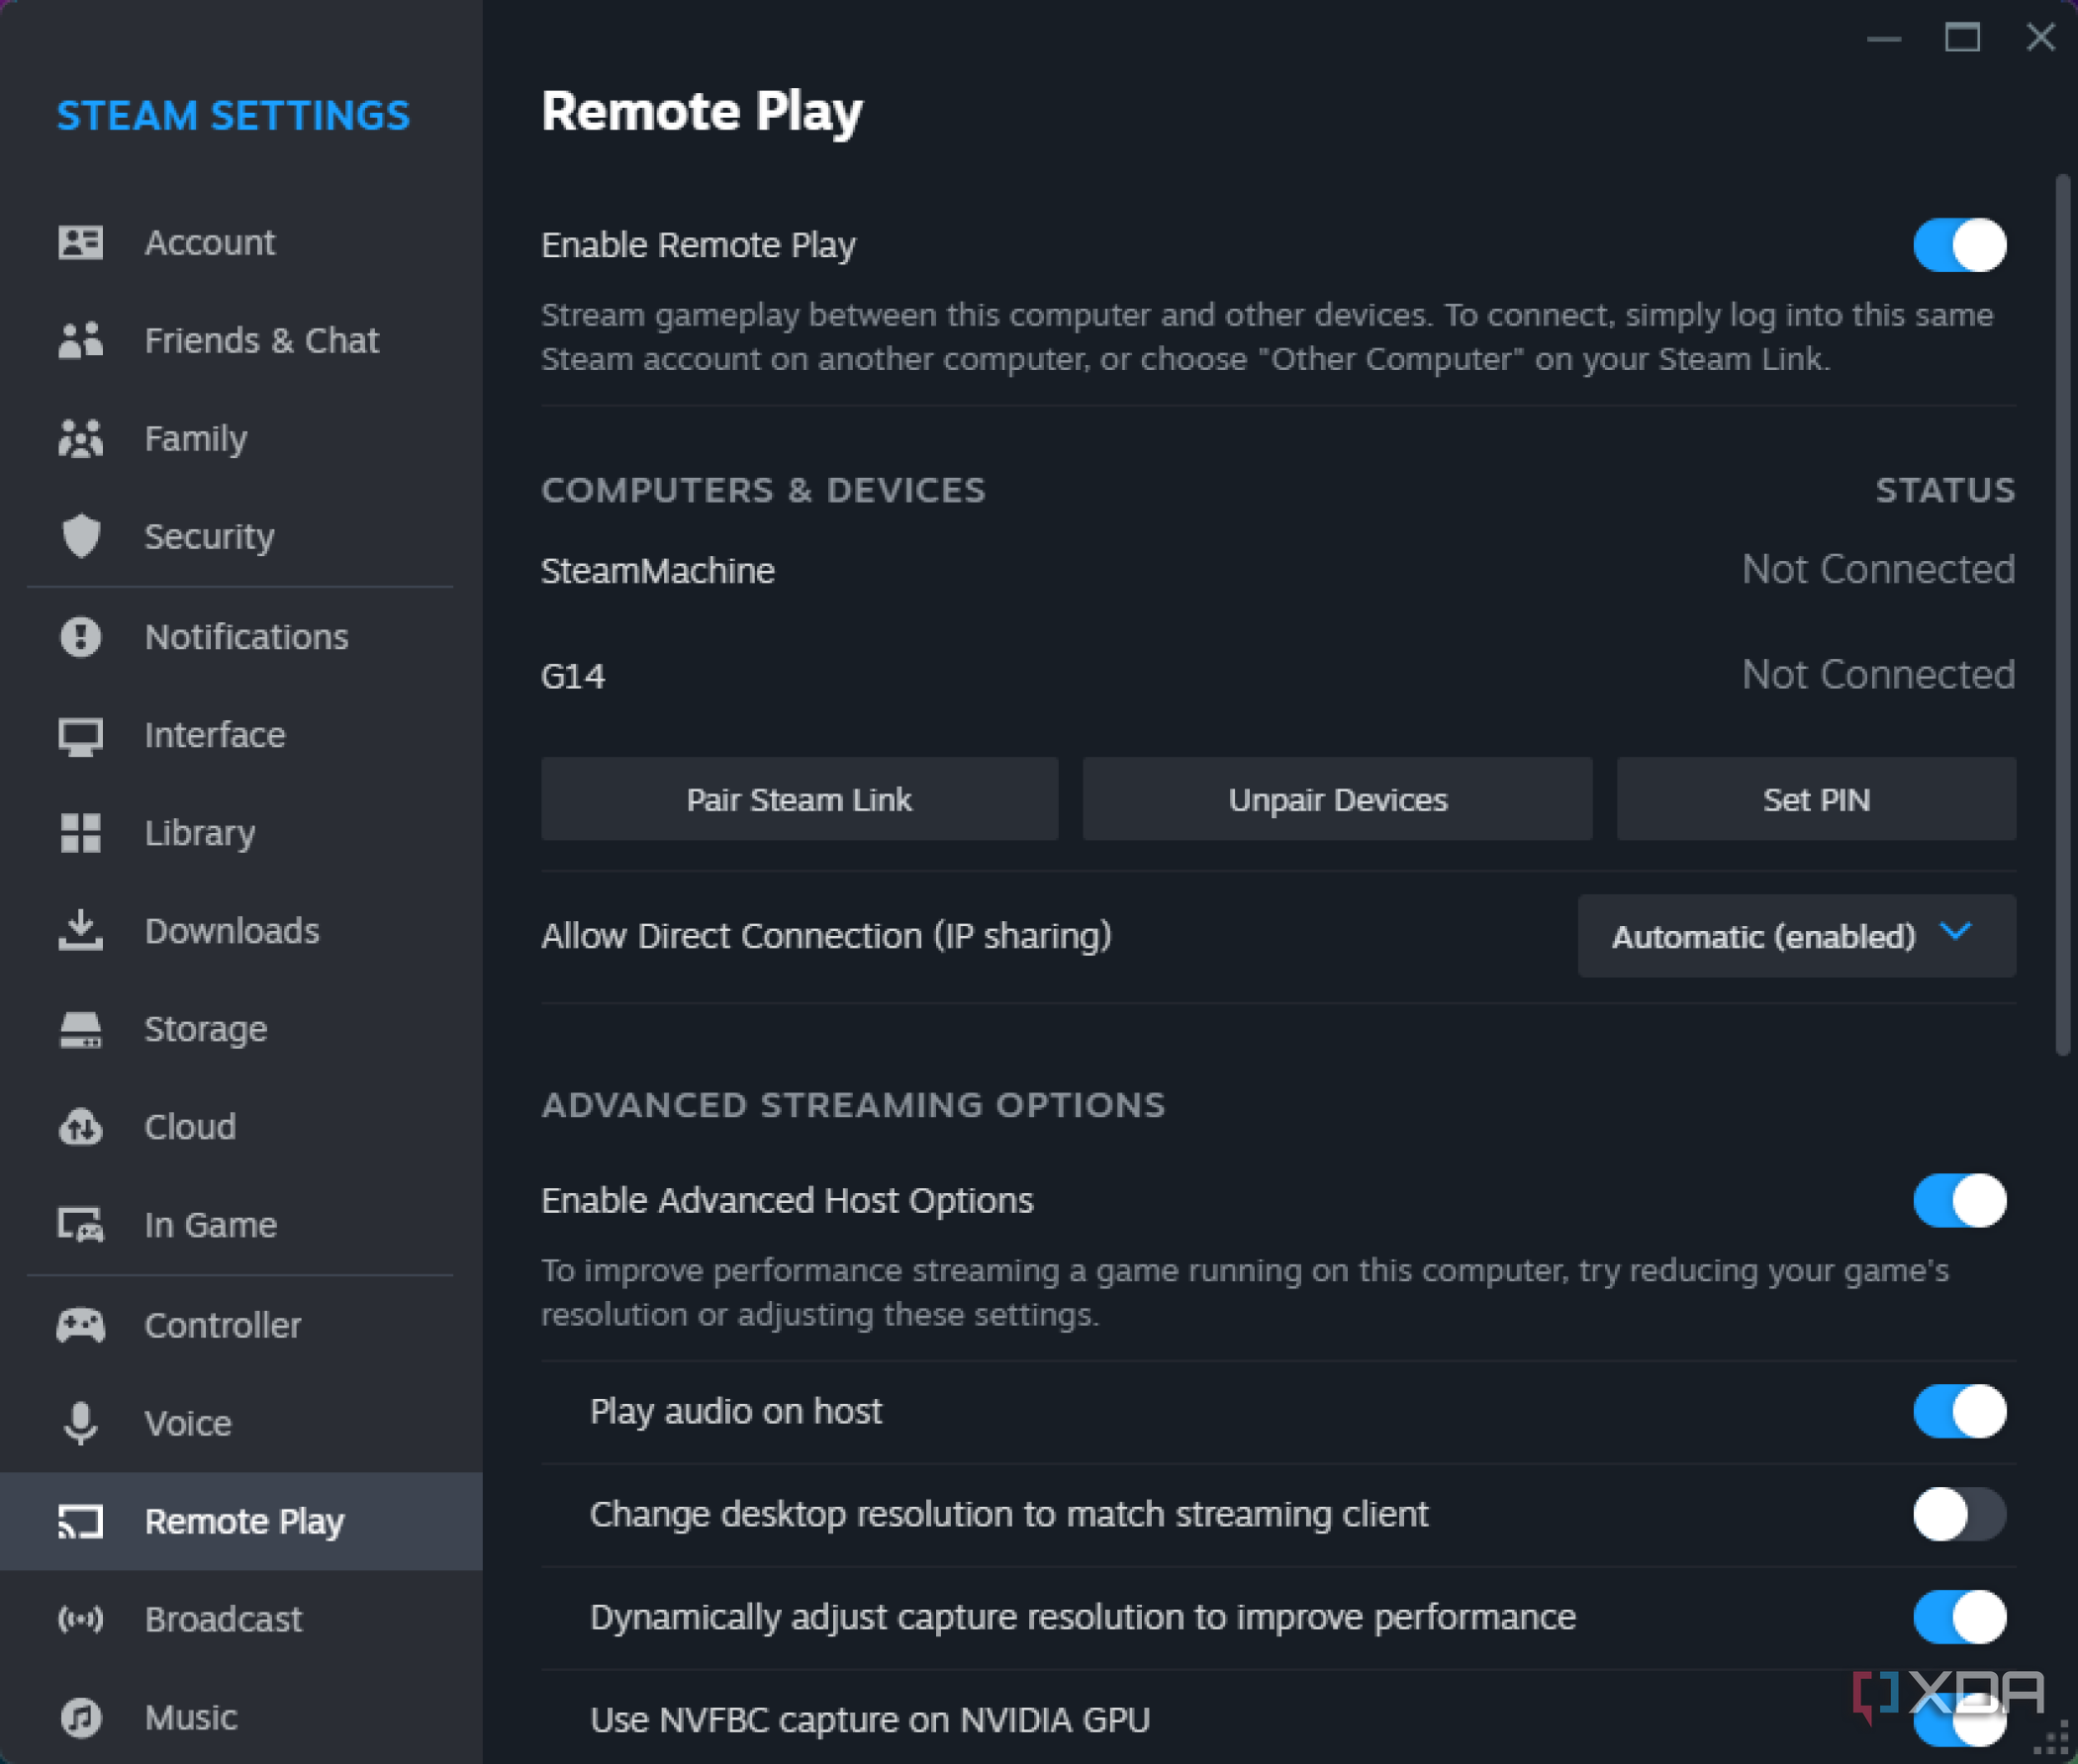Switch to the Broadcast settings section
The height and width of the screenshot is (1764, 2078).
(x=223, y=1619)
